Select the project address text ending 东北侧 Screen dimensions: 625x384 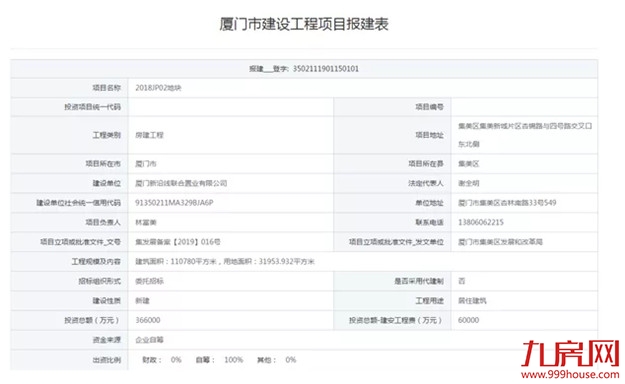coord(525,135)
